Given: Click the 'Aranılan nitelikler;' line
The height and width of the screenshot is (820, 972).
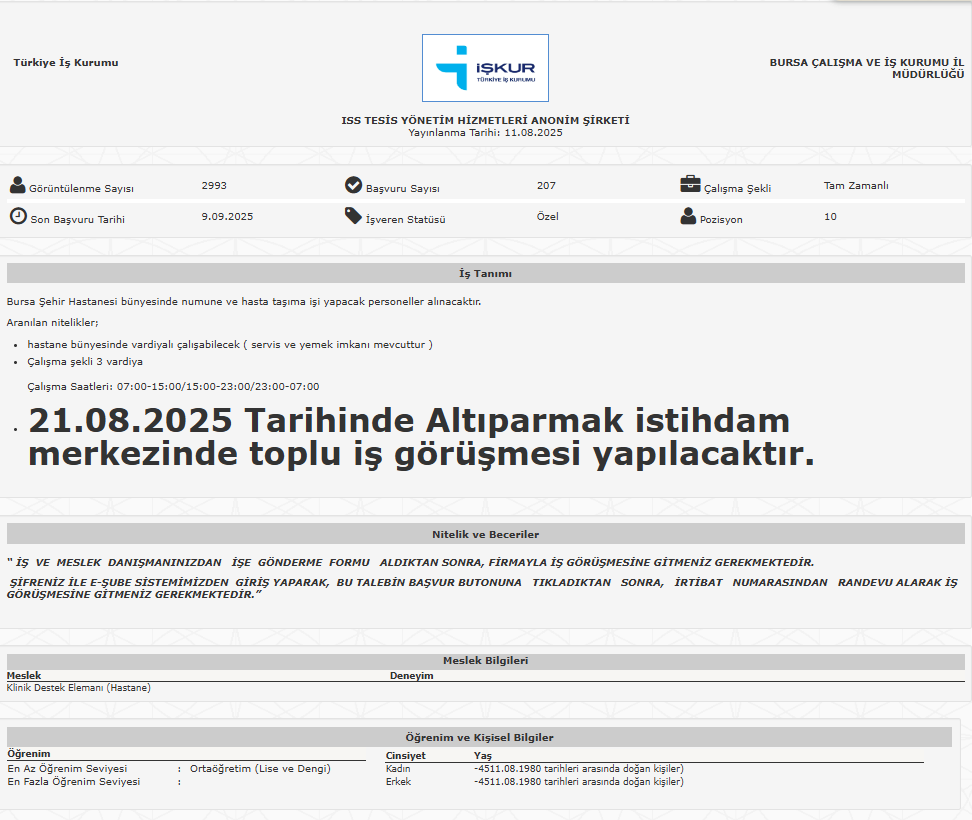Looking at the screenshot, I should pyautogui.click(x=53, y=323).
